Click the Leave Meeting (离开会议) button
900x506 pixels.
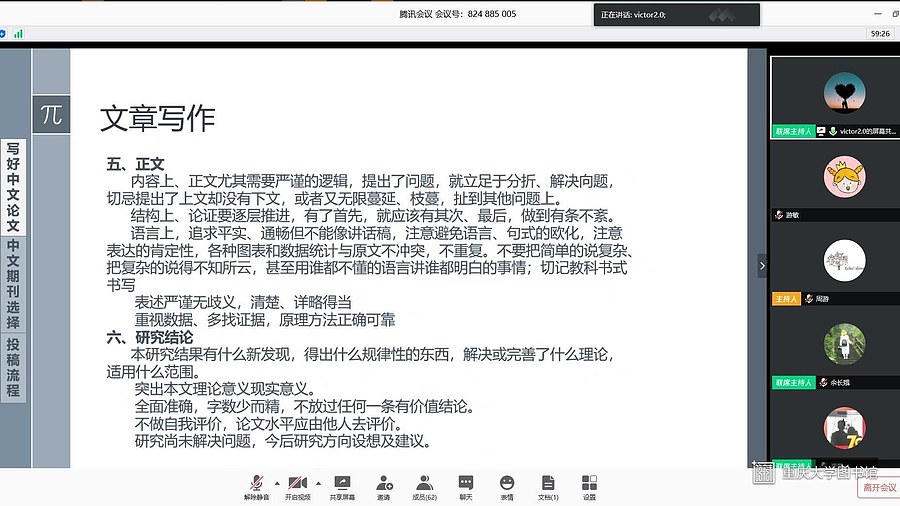point(877,487)
